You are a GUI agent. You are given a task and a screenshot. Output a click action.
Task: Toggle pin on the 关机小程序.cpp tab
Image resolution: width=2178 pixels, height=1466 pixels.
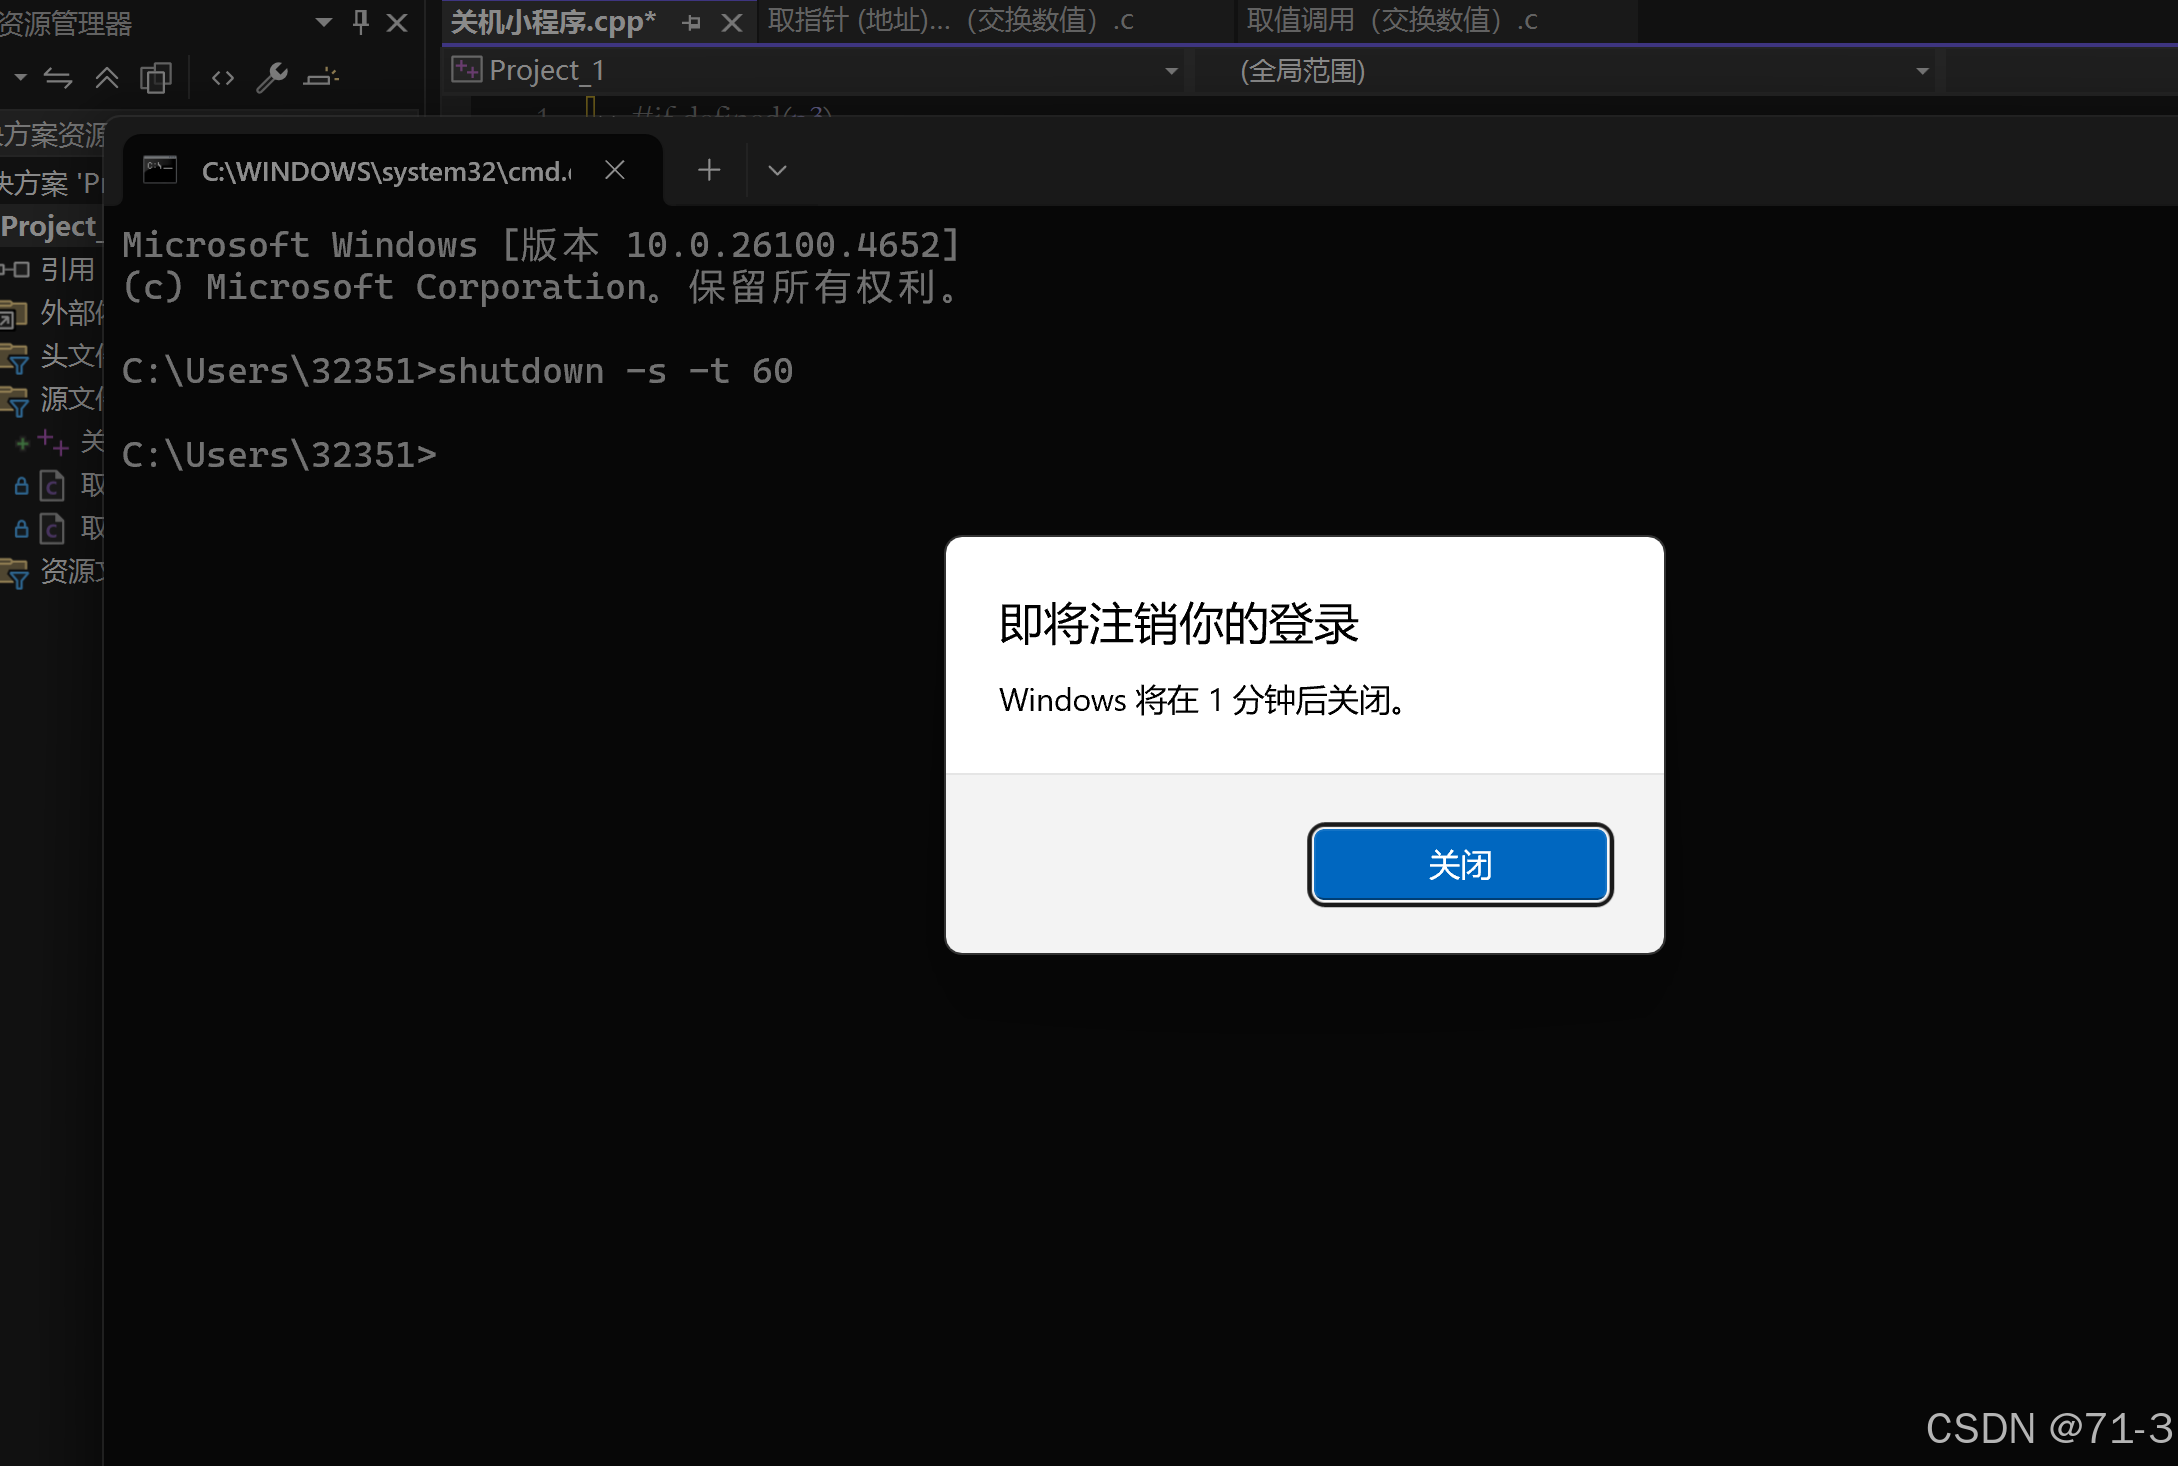pyautogui.click(x=692, y=22)
